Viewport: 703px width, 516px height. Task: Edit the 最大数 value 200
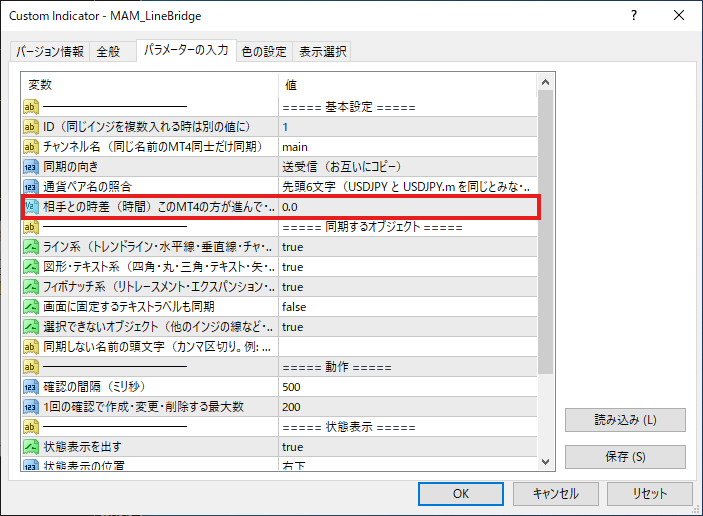point(408,407)
